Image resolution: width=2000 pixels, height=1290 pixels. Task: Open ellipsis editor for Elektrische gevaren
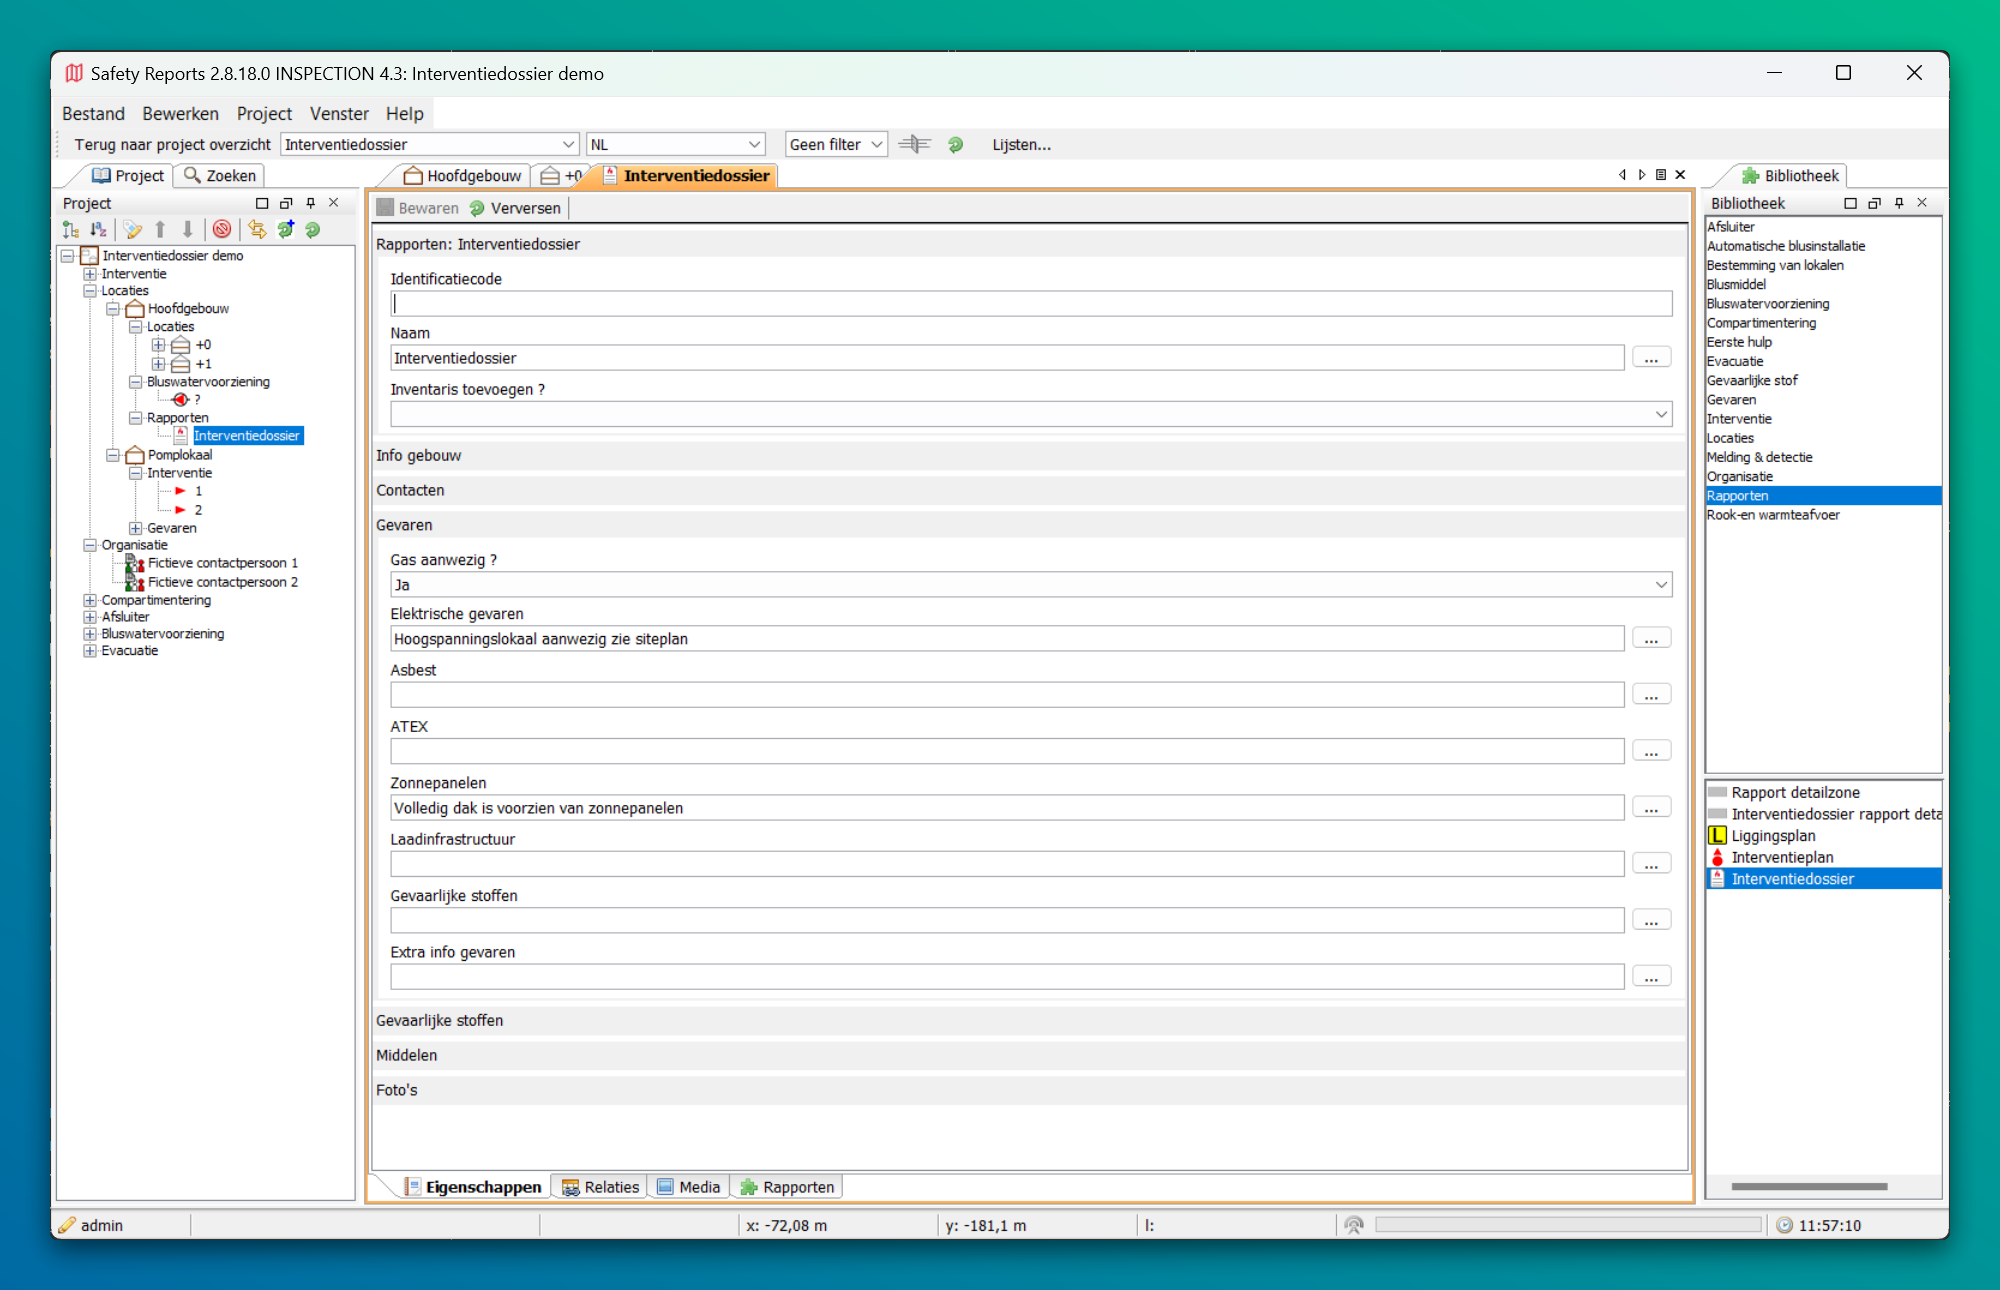[x=1651, y=639]
